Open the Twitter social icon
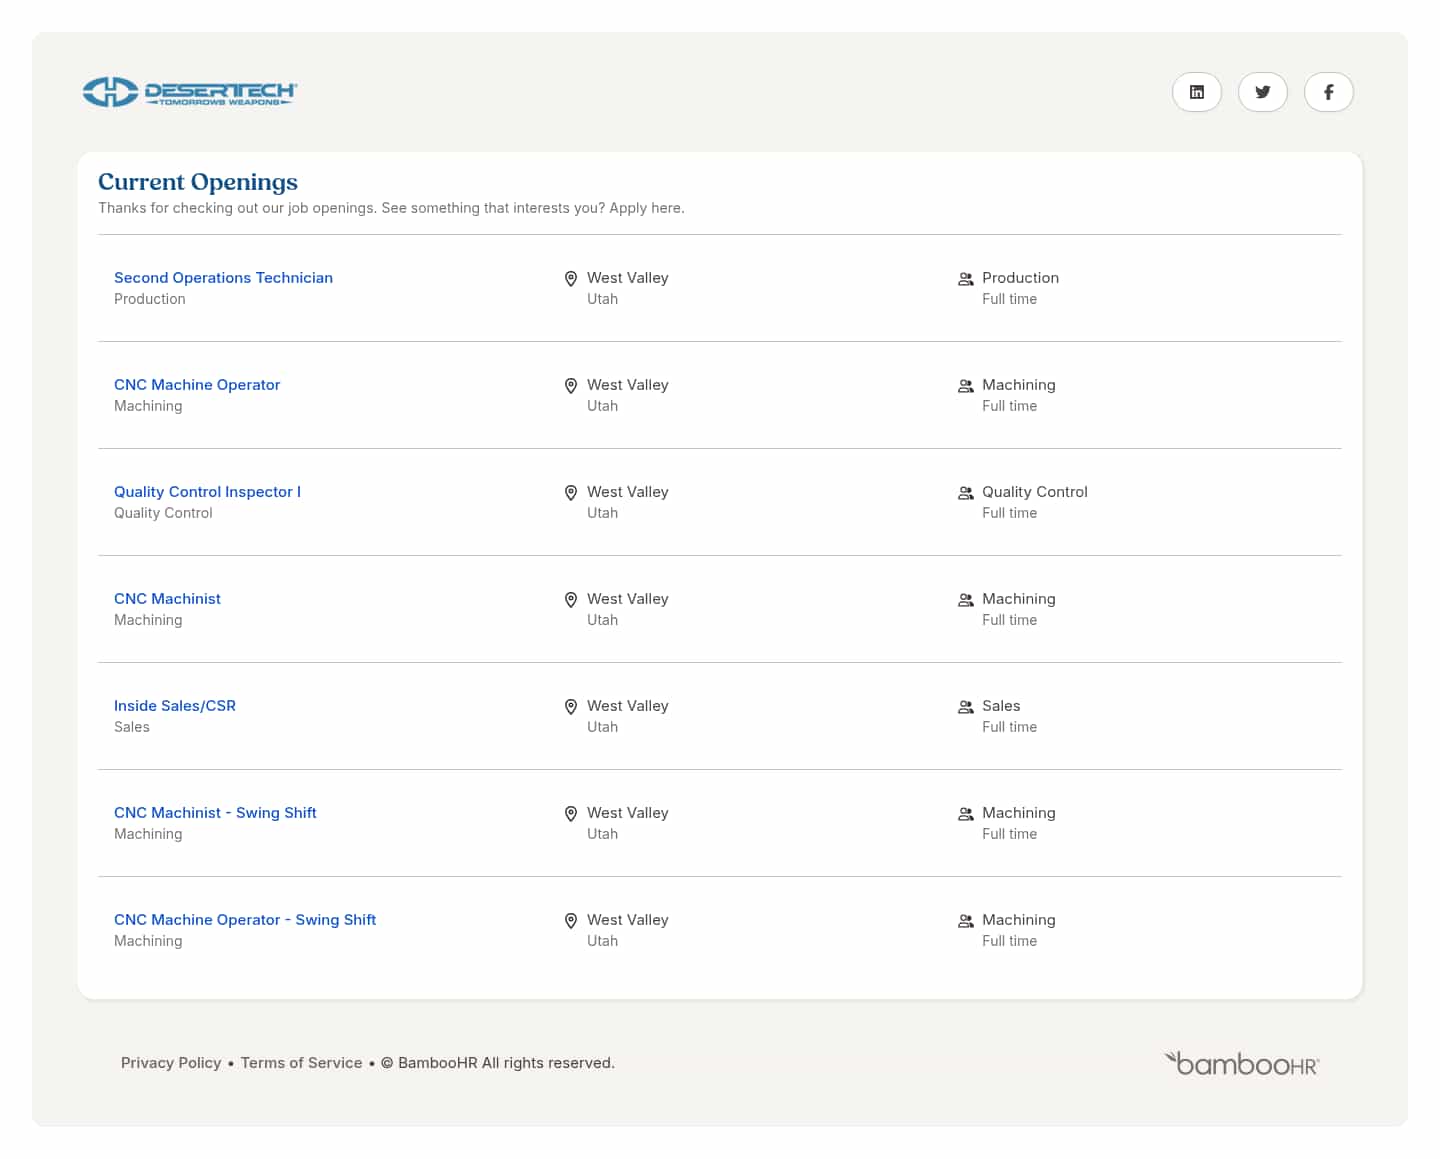The image size is (1440, 1159). [1263, 92]
